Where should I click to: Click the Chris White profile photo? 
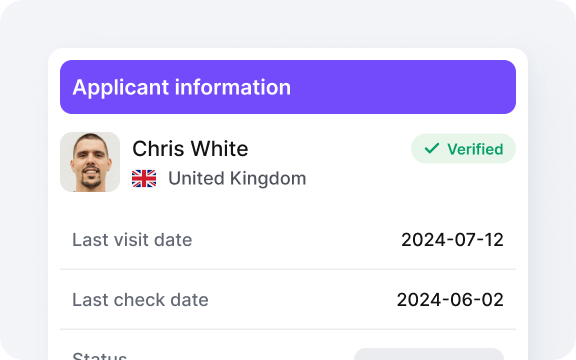[90, 162]
